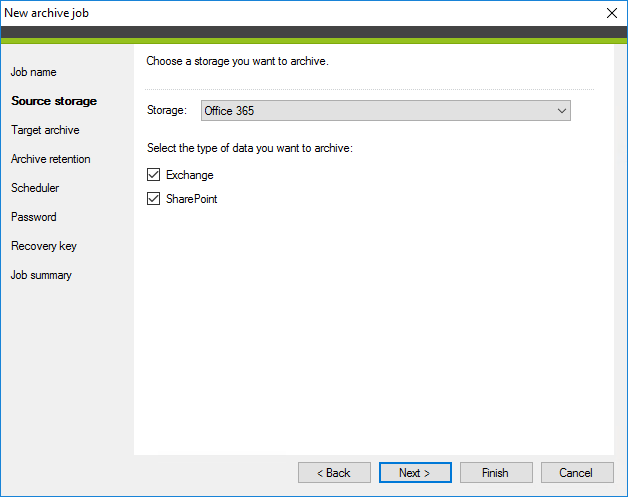Uncheck the Exchange checkbox
Viewport: 628px width, 497px height.
click(x=154, y=175)
